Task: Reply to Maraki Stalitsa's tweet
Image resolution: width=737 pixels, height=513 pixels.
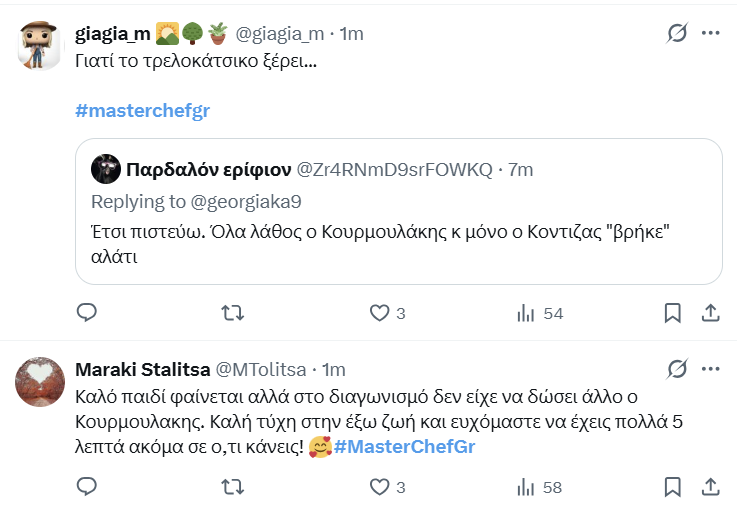Action: pos(87,488)
